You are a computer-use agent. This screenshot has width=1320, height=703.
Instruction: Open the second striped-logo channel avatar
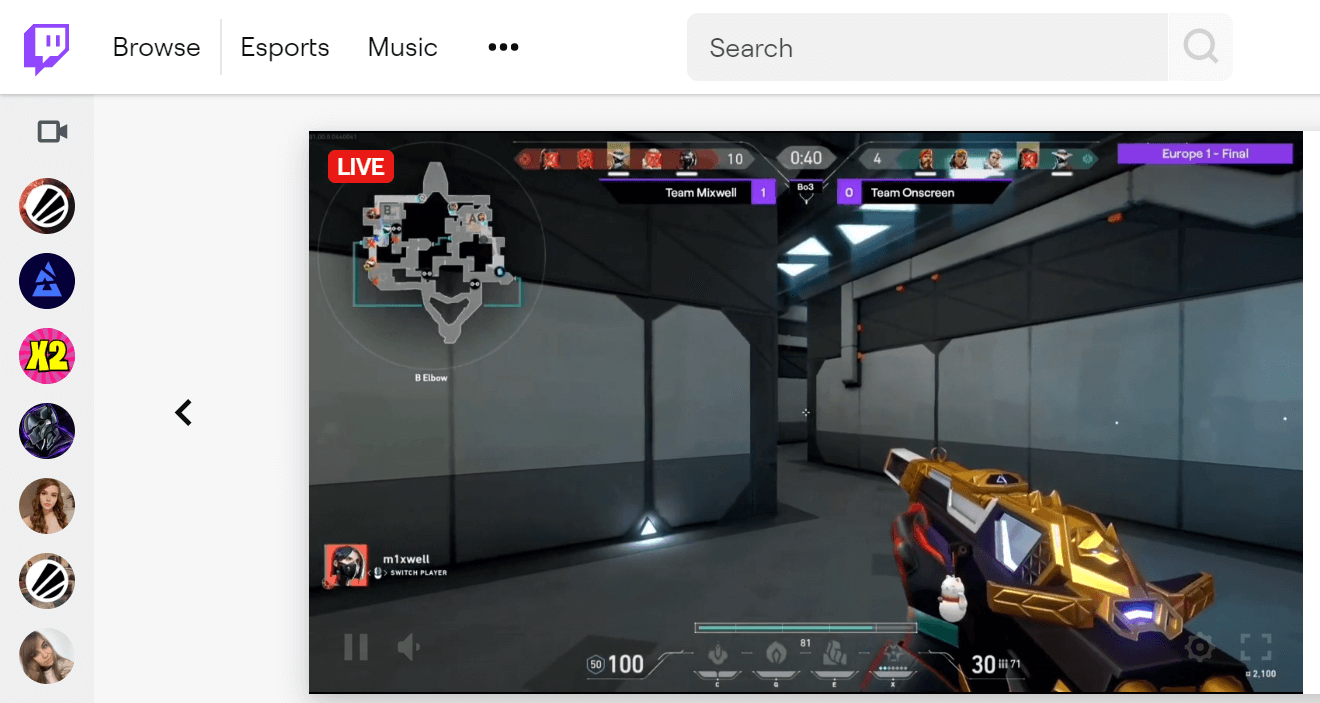(47, 581)
